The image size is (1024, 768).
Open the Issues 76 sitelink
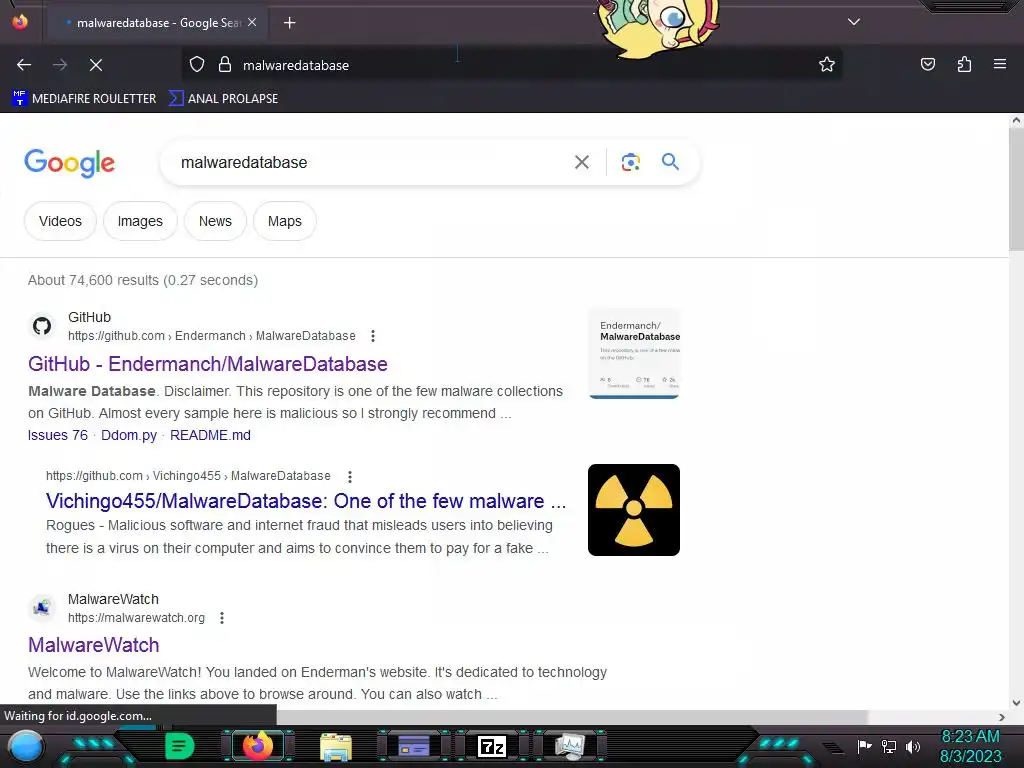57,435
